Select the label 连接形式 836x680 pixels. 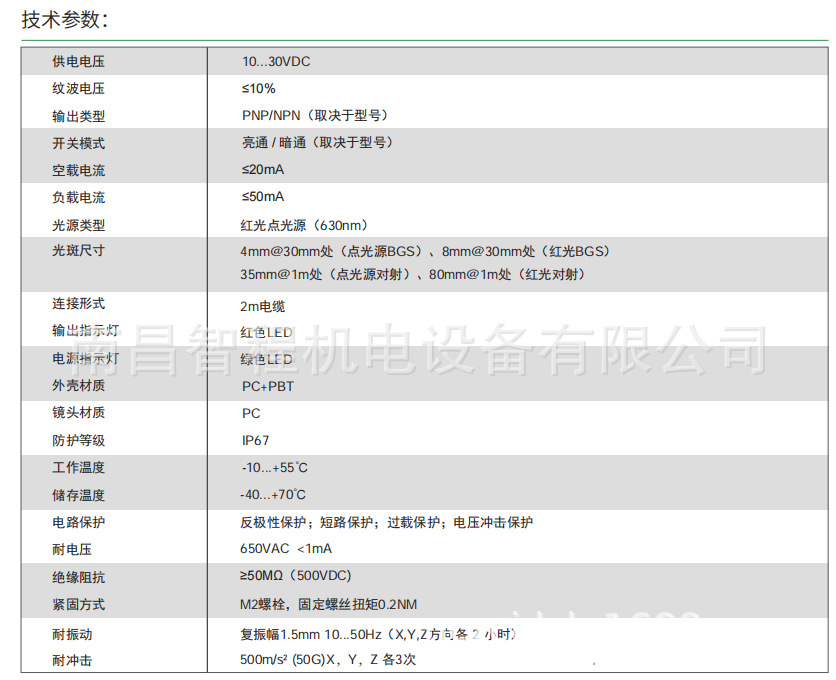pyautogui.click(x=78, y=304)
